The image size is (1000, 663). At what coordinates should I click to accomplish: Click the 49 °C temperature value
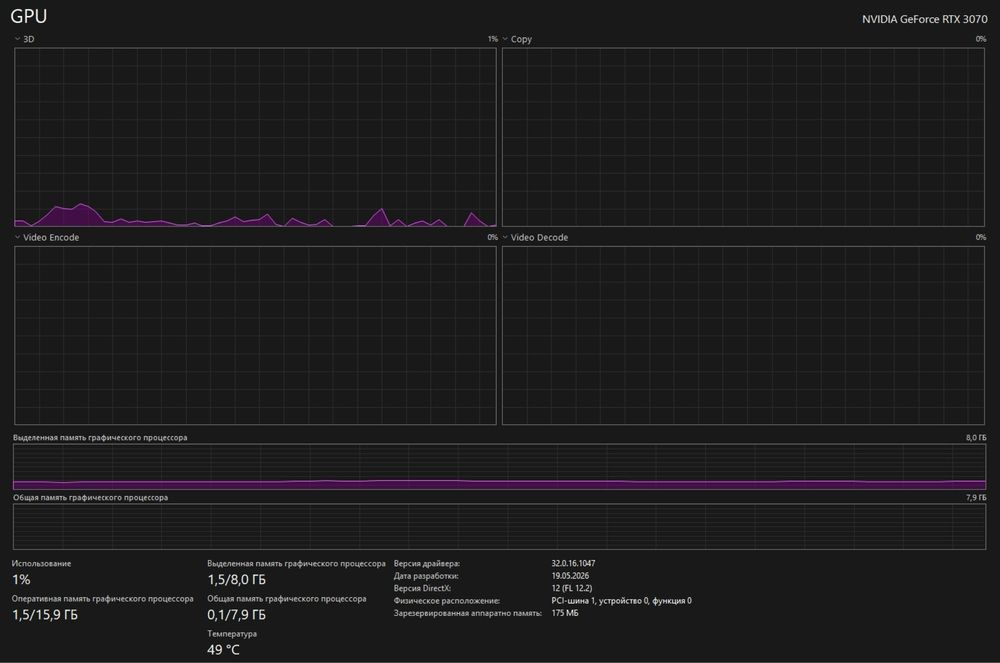[223, 650]
